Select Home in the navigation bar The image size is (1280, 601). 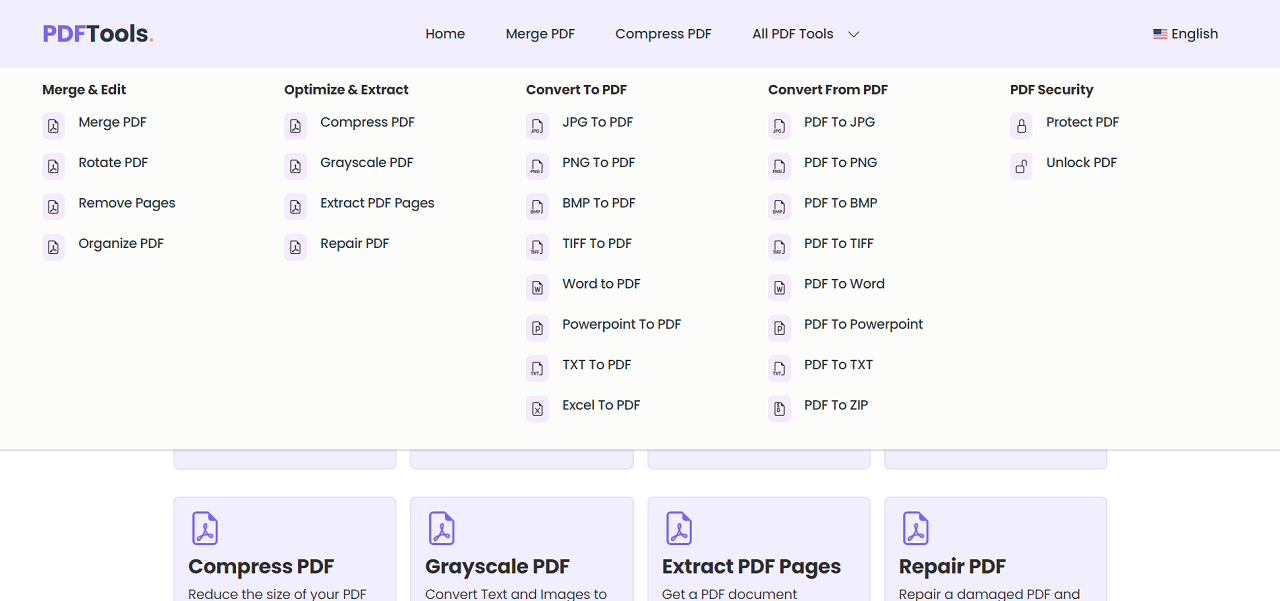[x=445, y=33]
